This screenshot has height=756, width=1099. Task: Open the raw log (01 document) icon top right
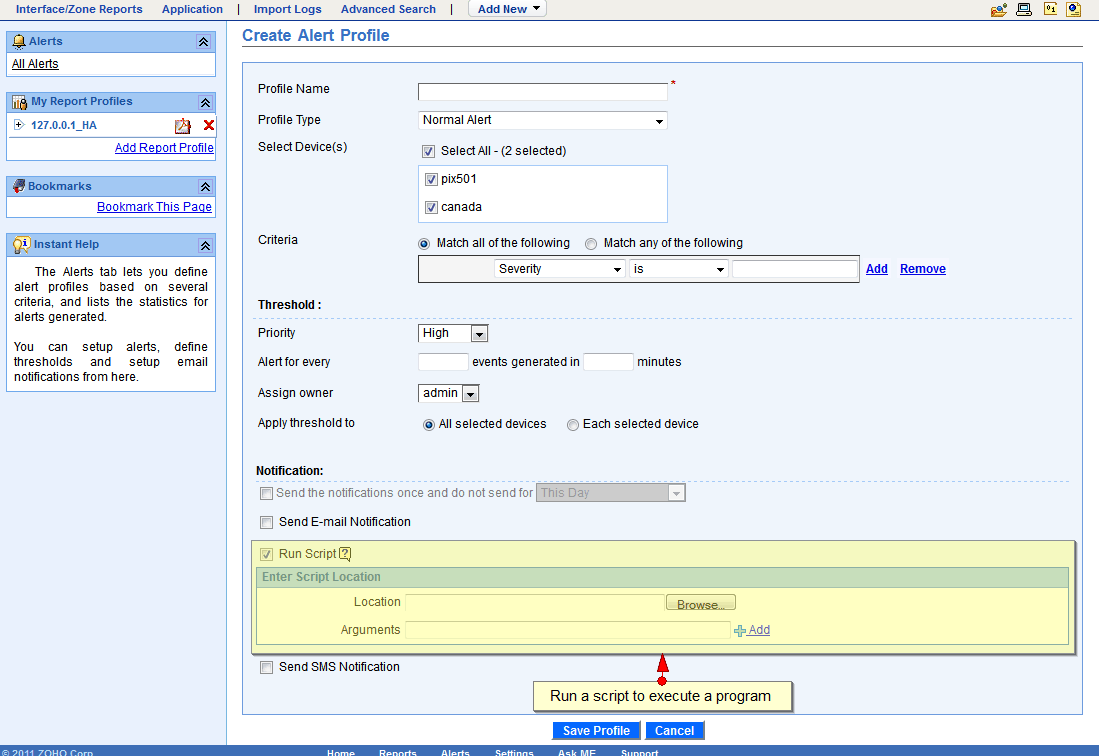coord(1050,9)
